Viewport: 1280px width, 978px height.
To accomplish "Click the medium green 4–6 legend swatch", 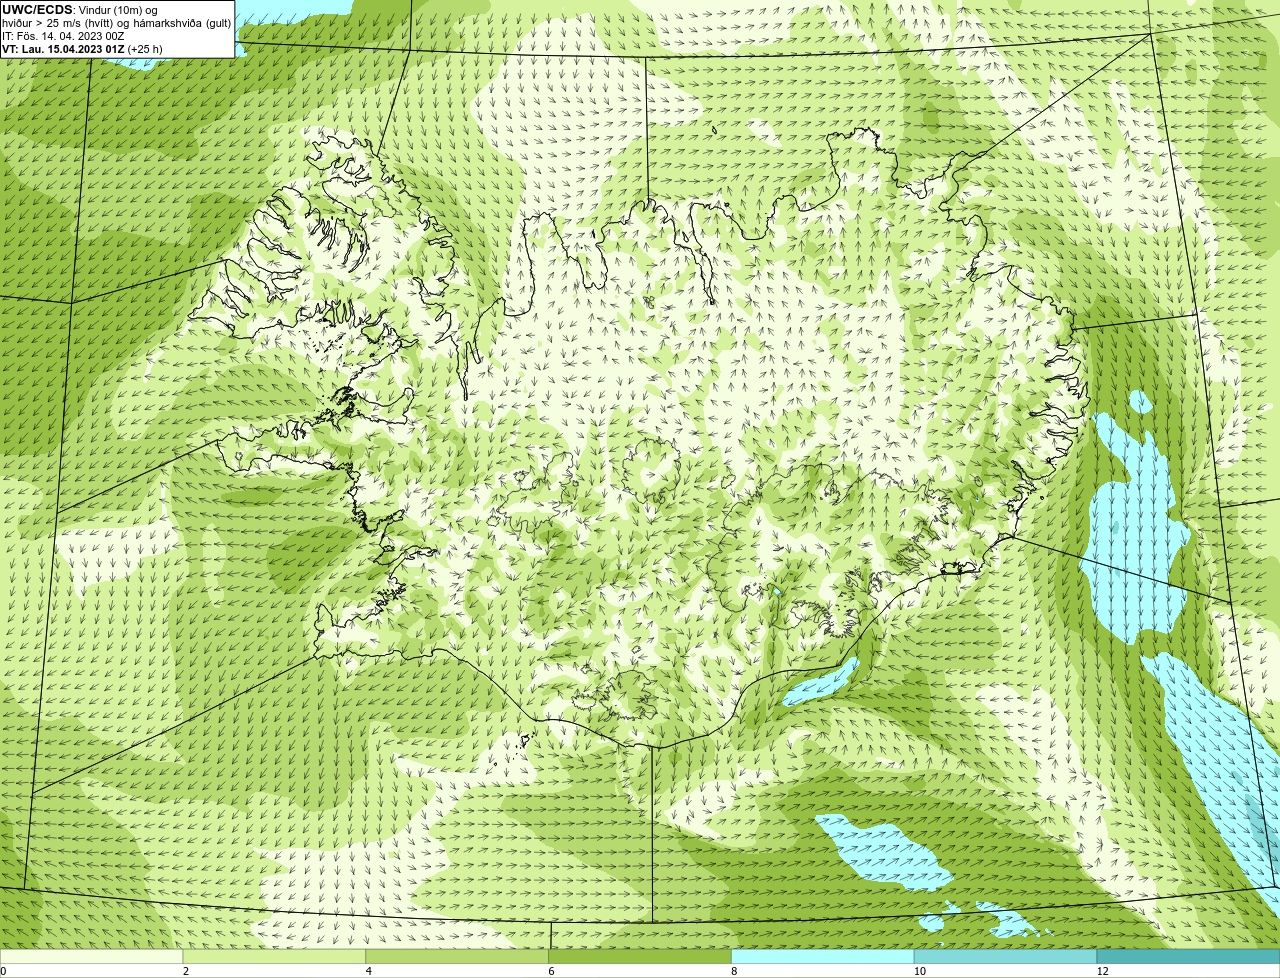I will 458,956.
